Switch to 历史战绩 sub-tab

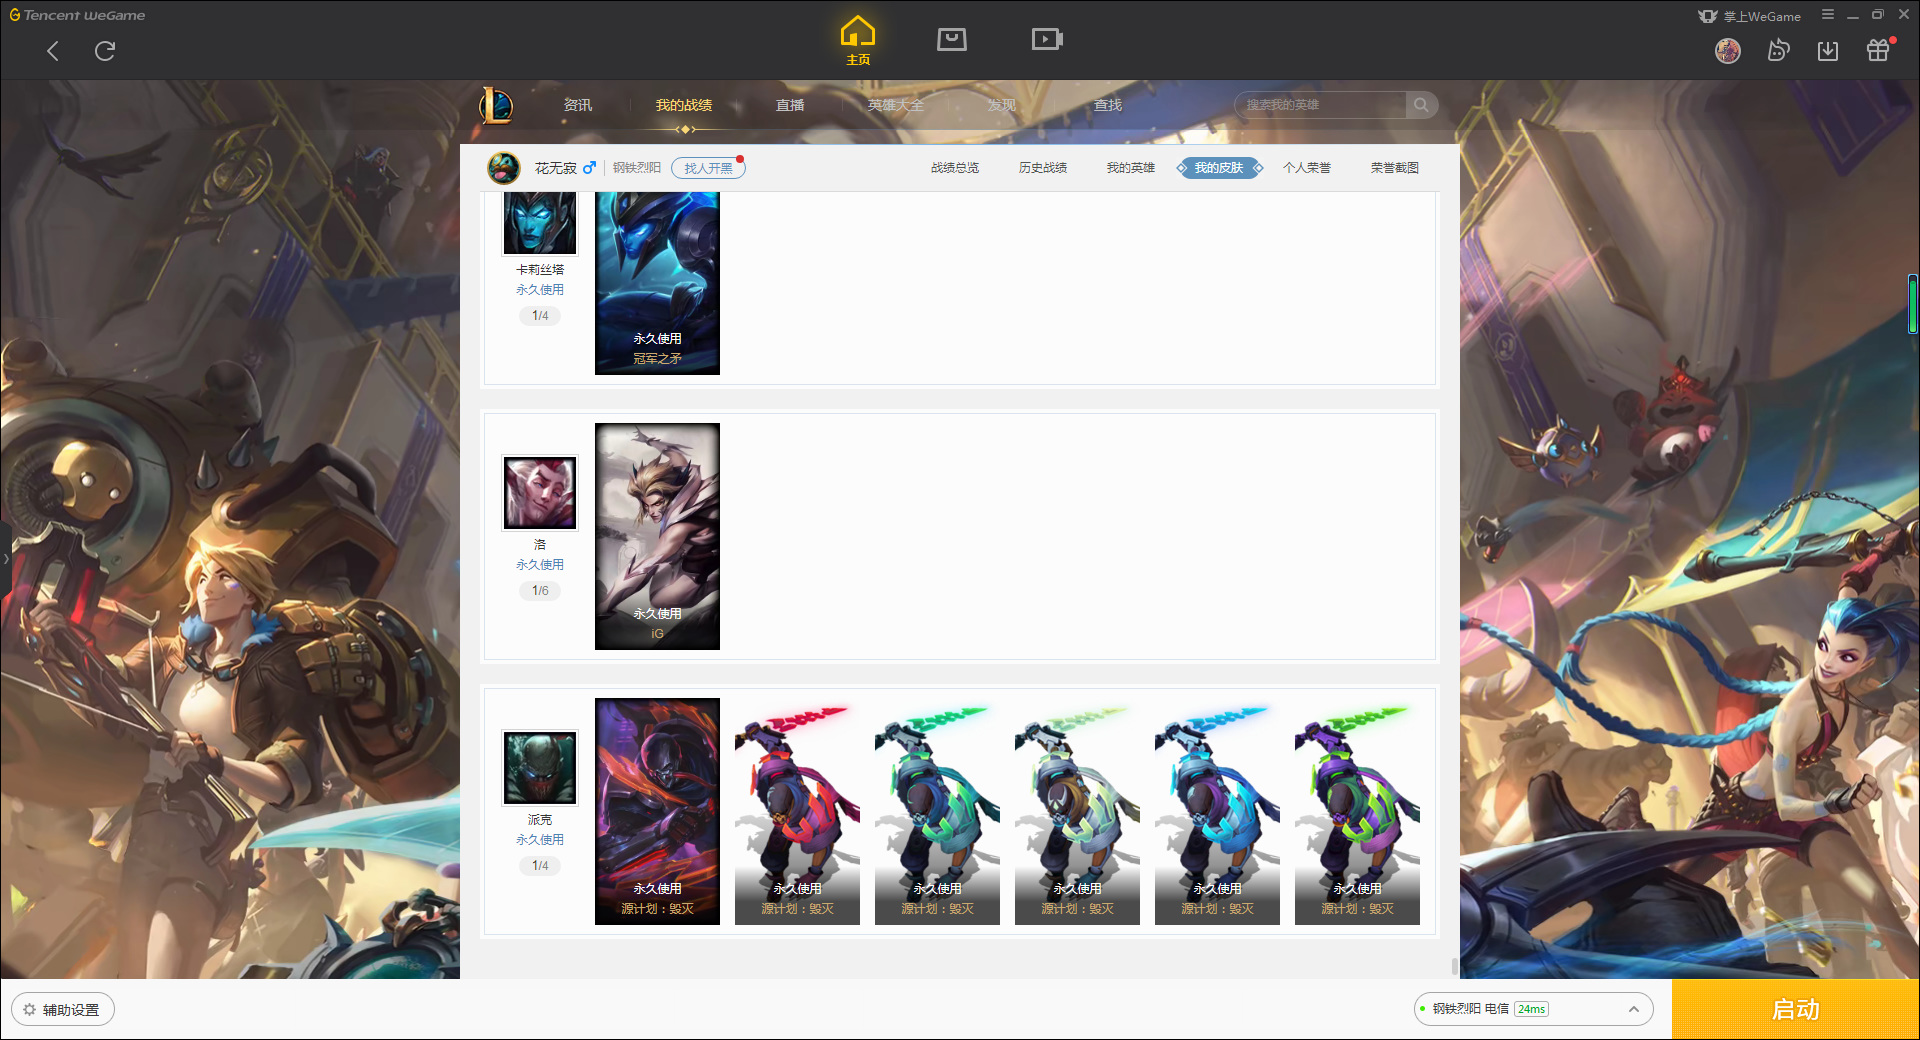pos(1043,168)
